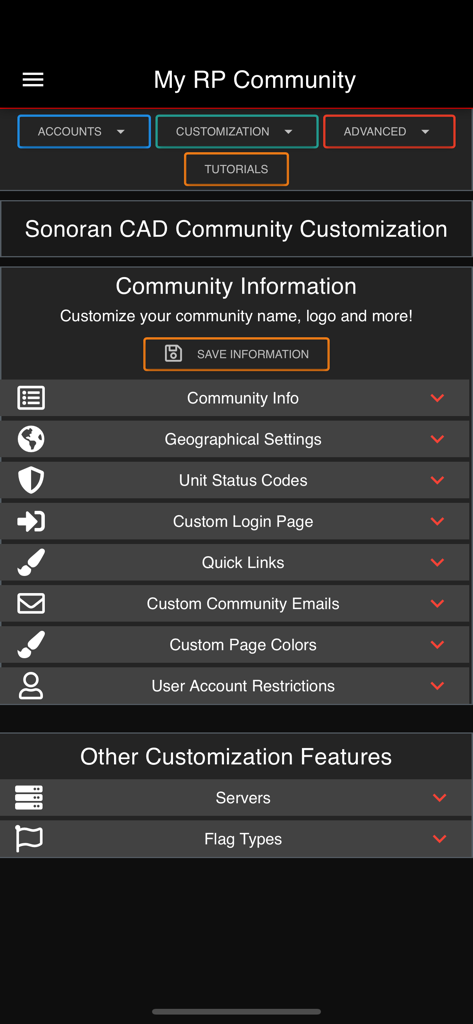Viewport: 473px width, 1024px height.
Task: Select the Custom Page Colors row label
Action: (x=243, y=645)
